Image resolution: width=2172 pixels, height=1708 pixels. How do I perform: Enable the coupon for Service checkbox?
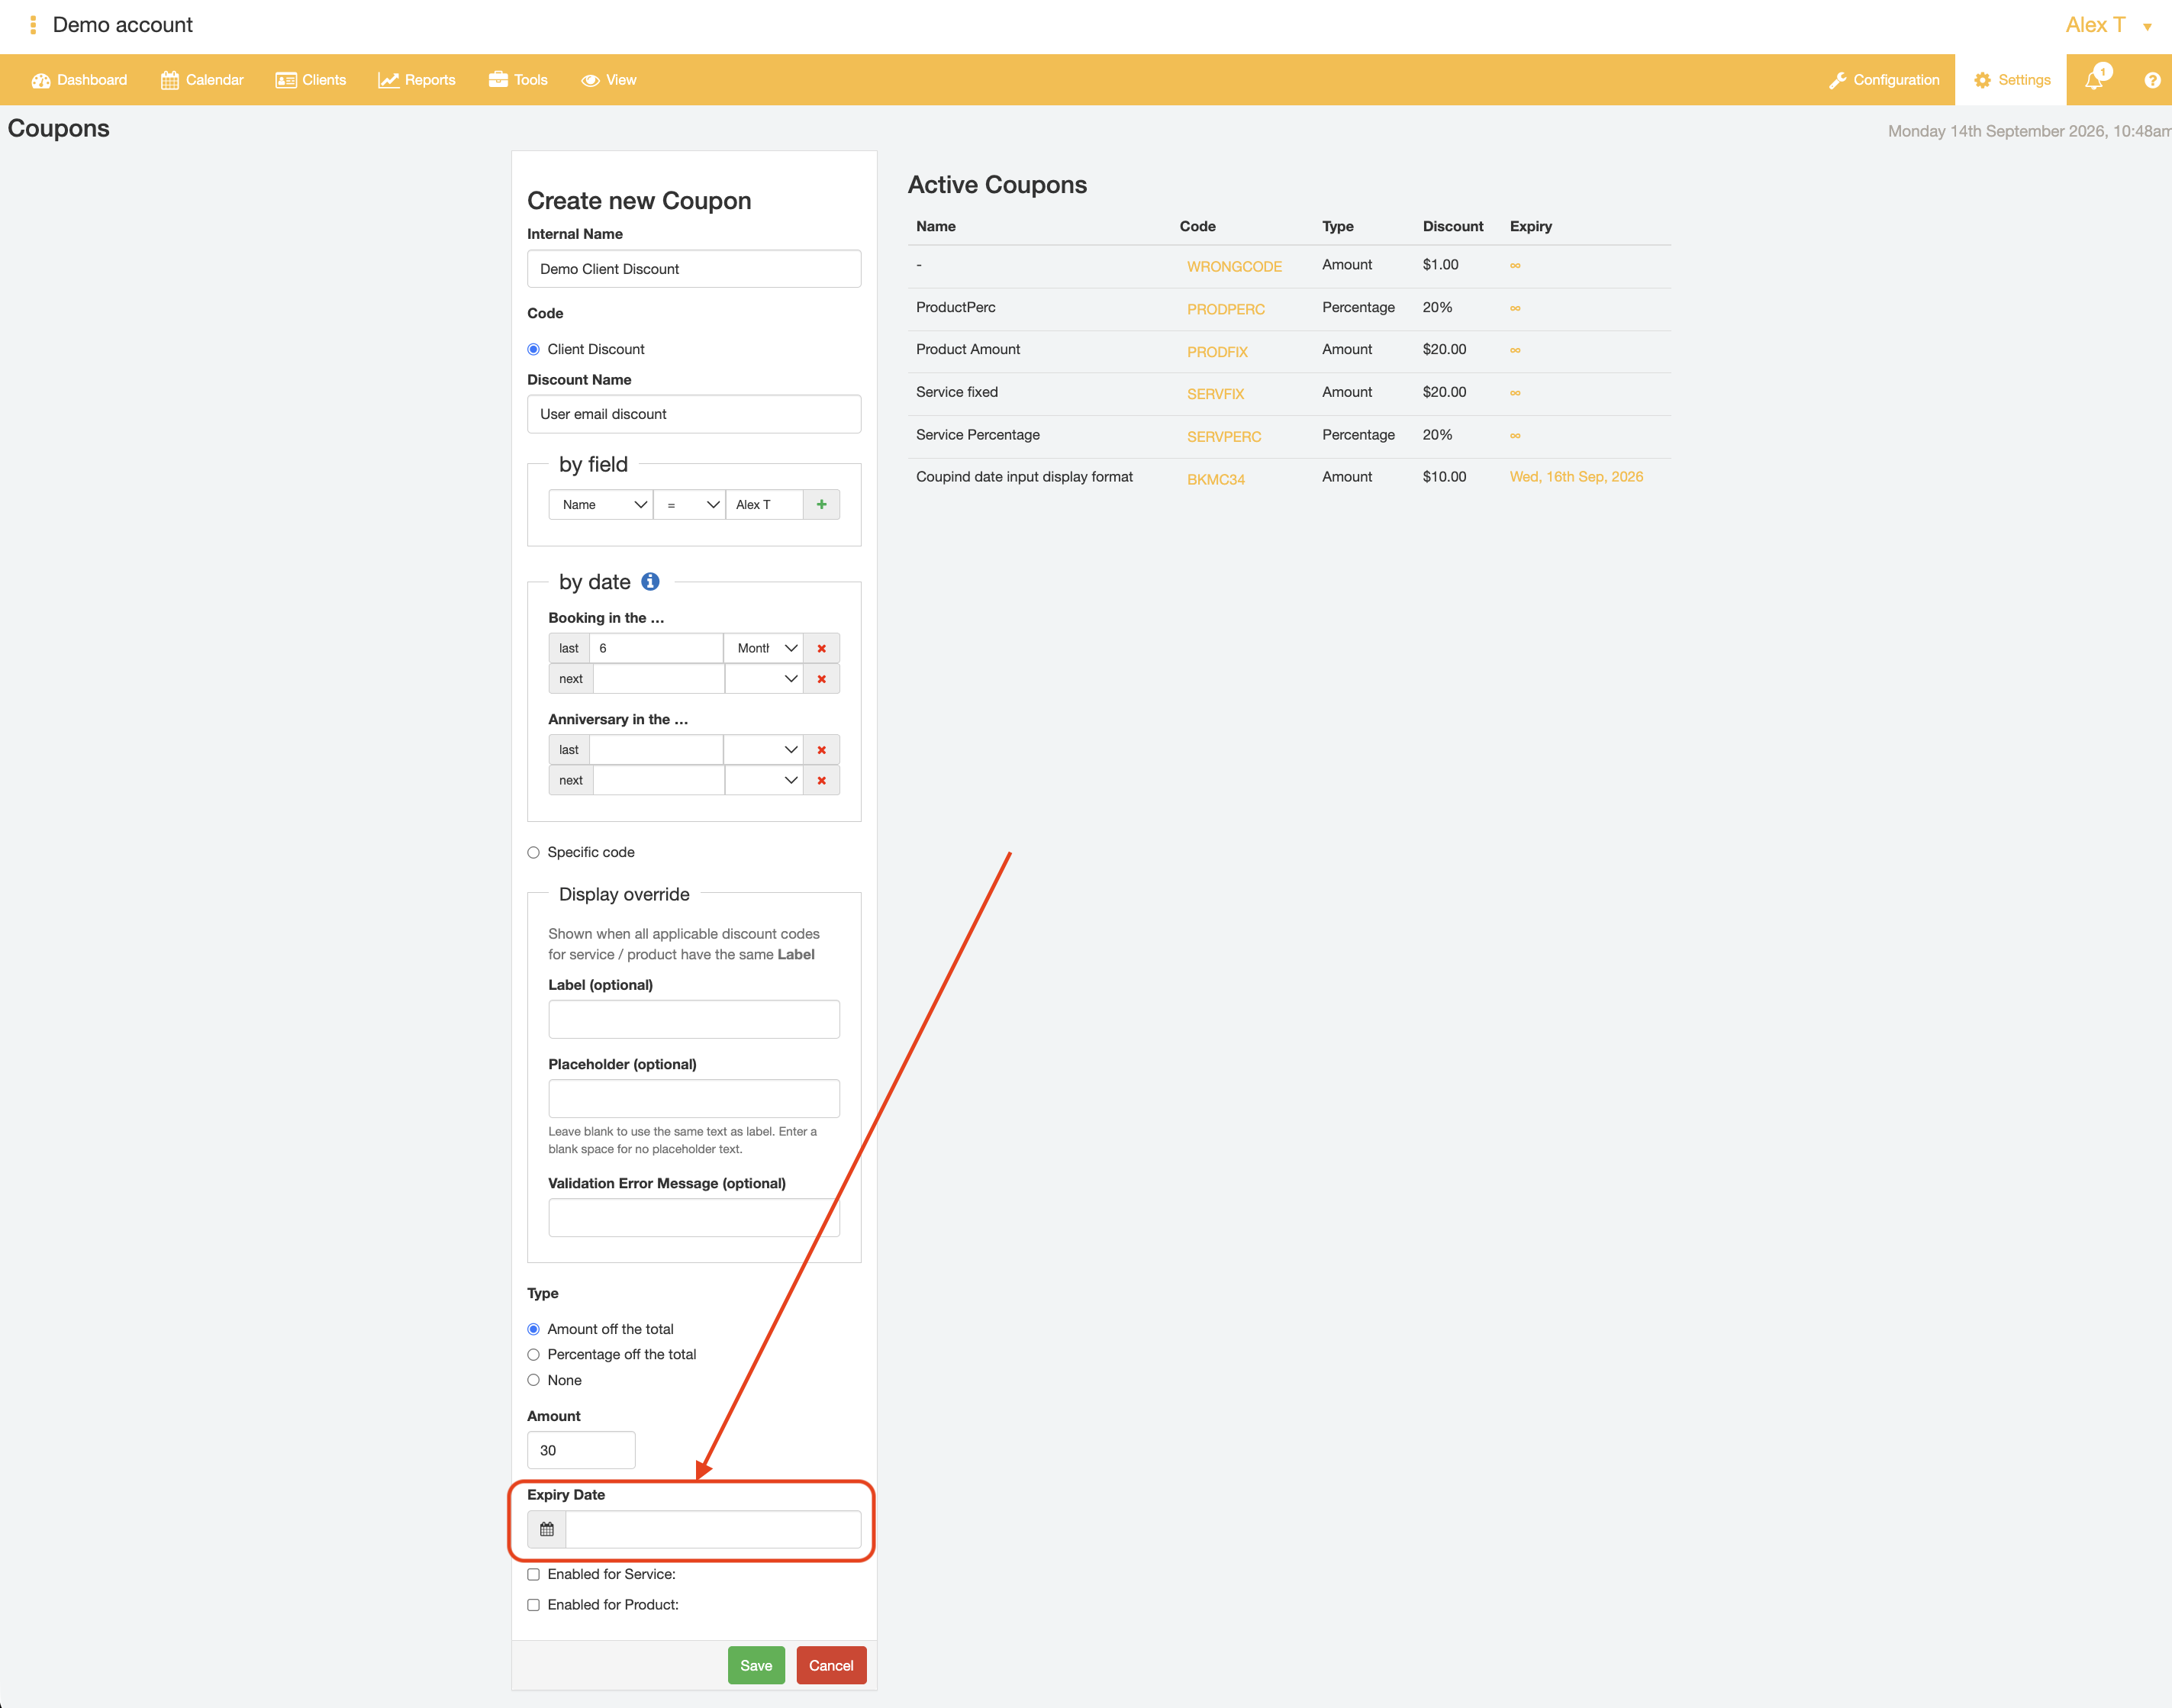(533, 1574)
